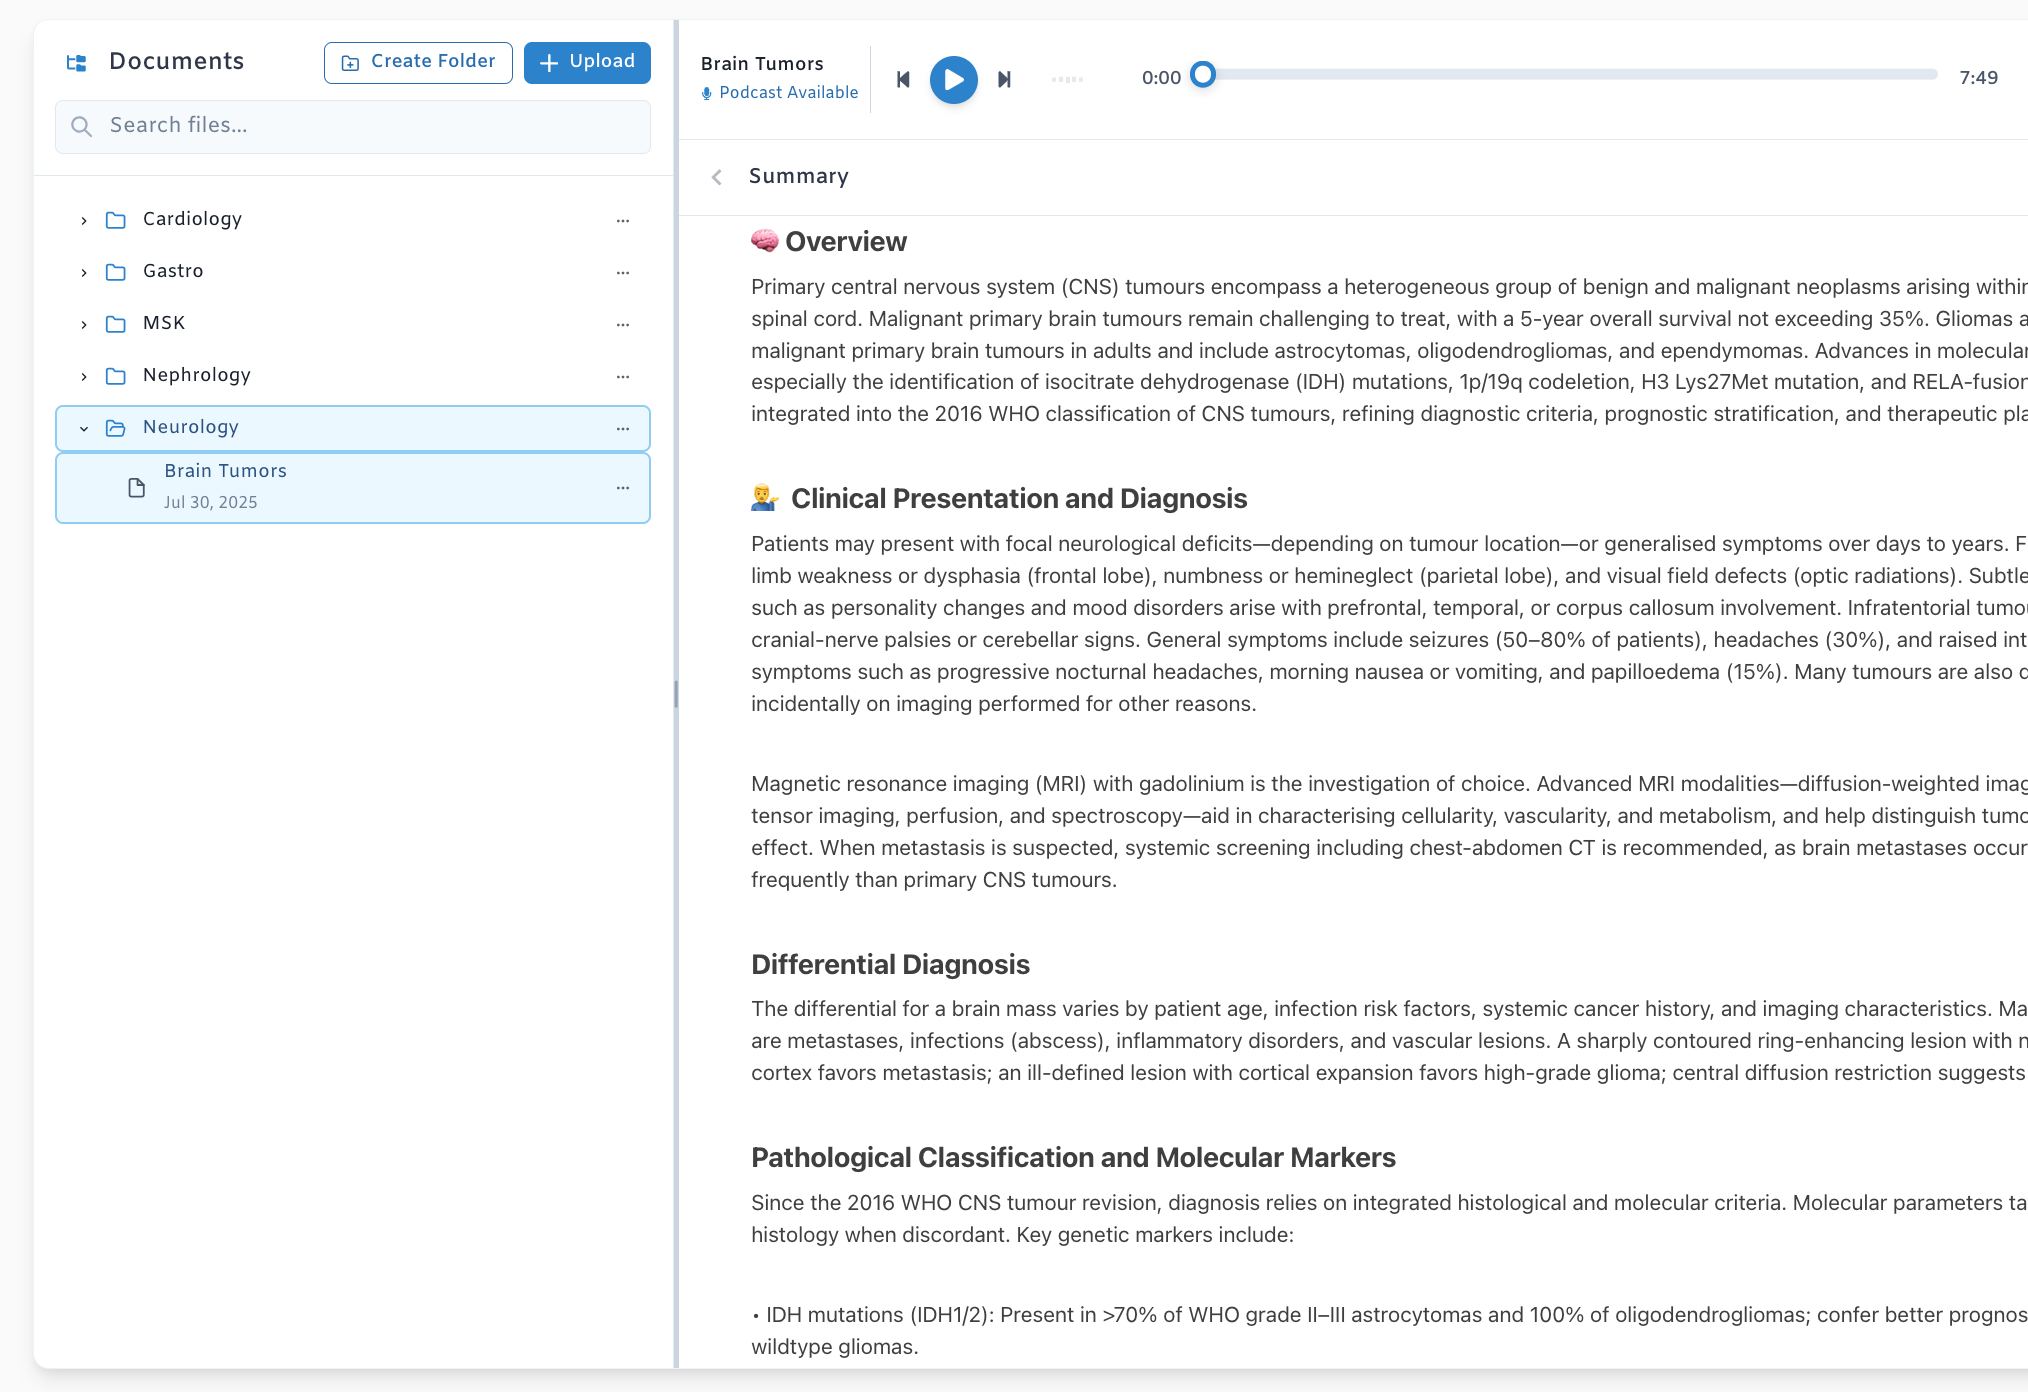
Task: Click the Brain Tumors document file icon
Action: coord(137,488)
